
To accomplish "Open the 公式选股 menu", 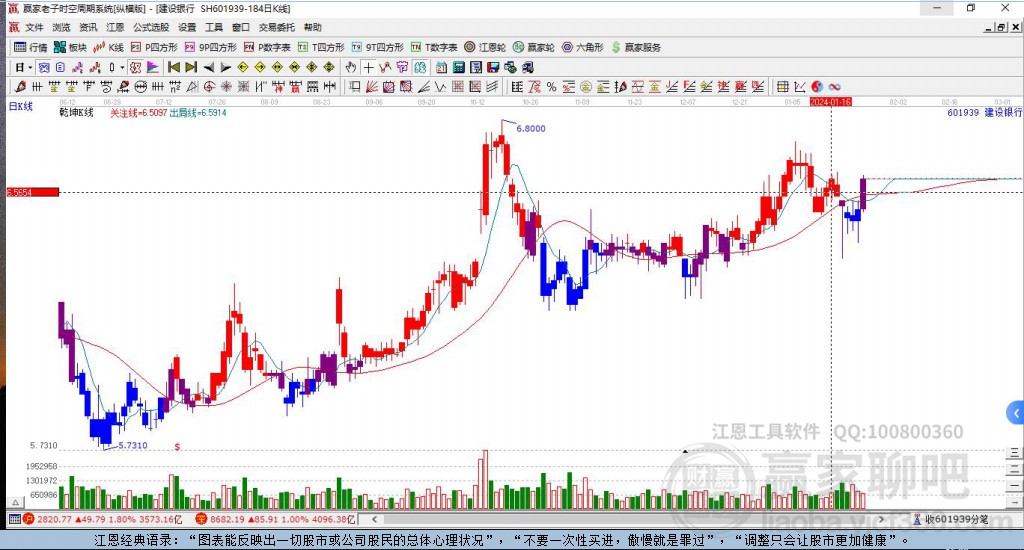I will (151, 27).
